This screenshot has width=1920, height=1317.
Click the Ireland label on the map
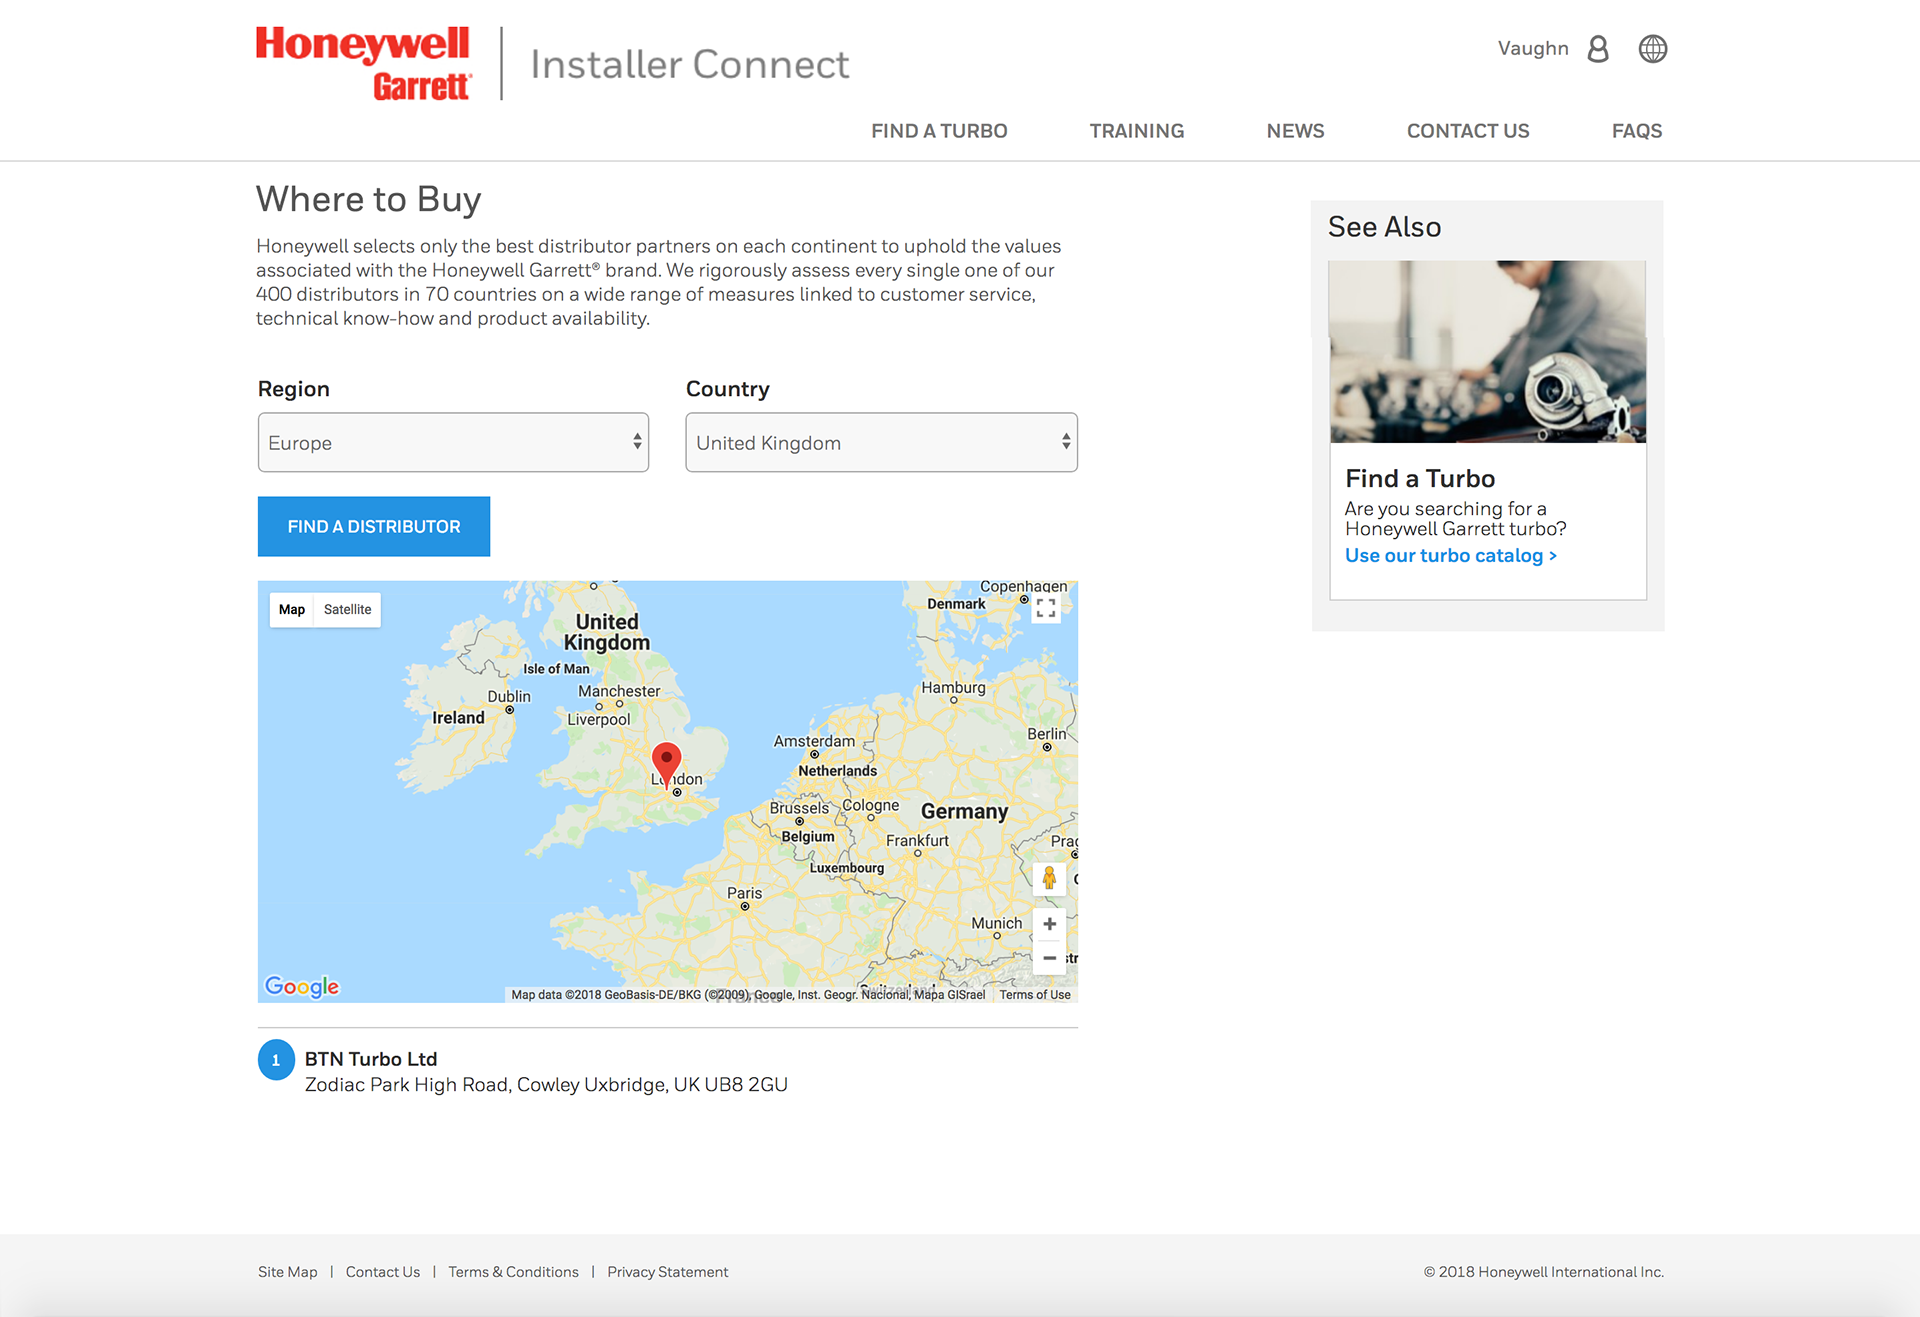click(458, 718)
